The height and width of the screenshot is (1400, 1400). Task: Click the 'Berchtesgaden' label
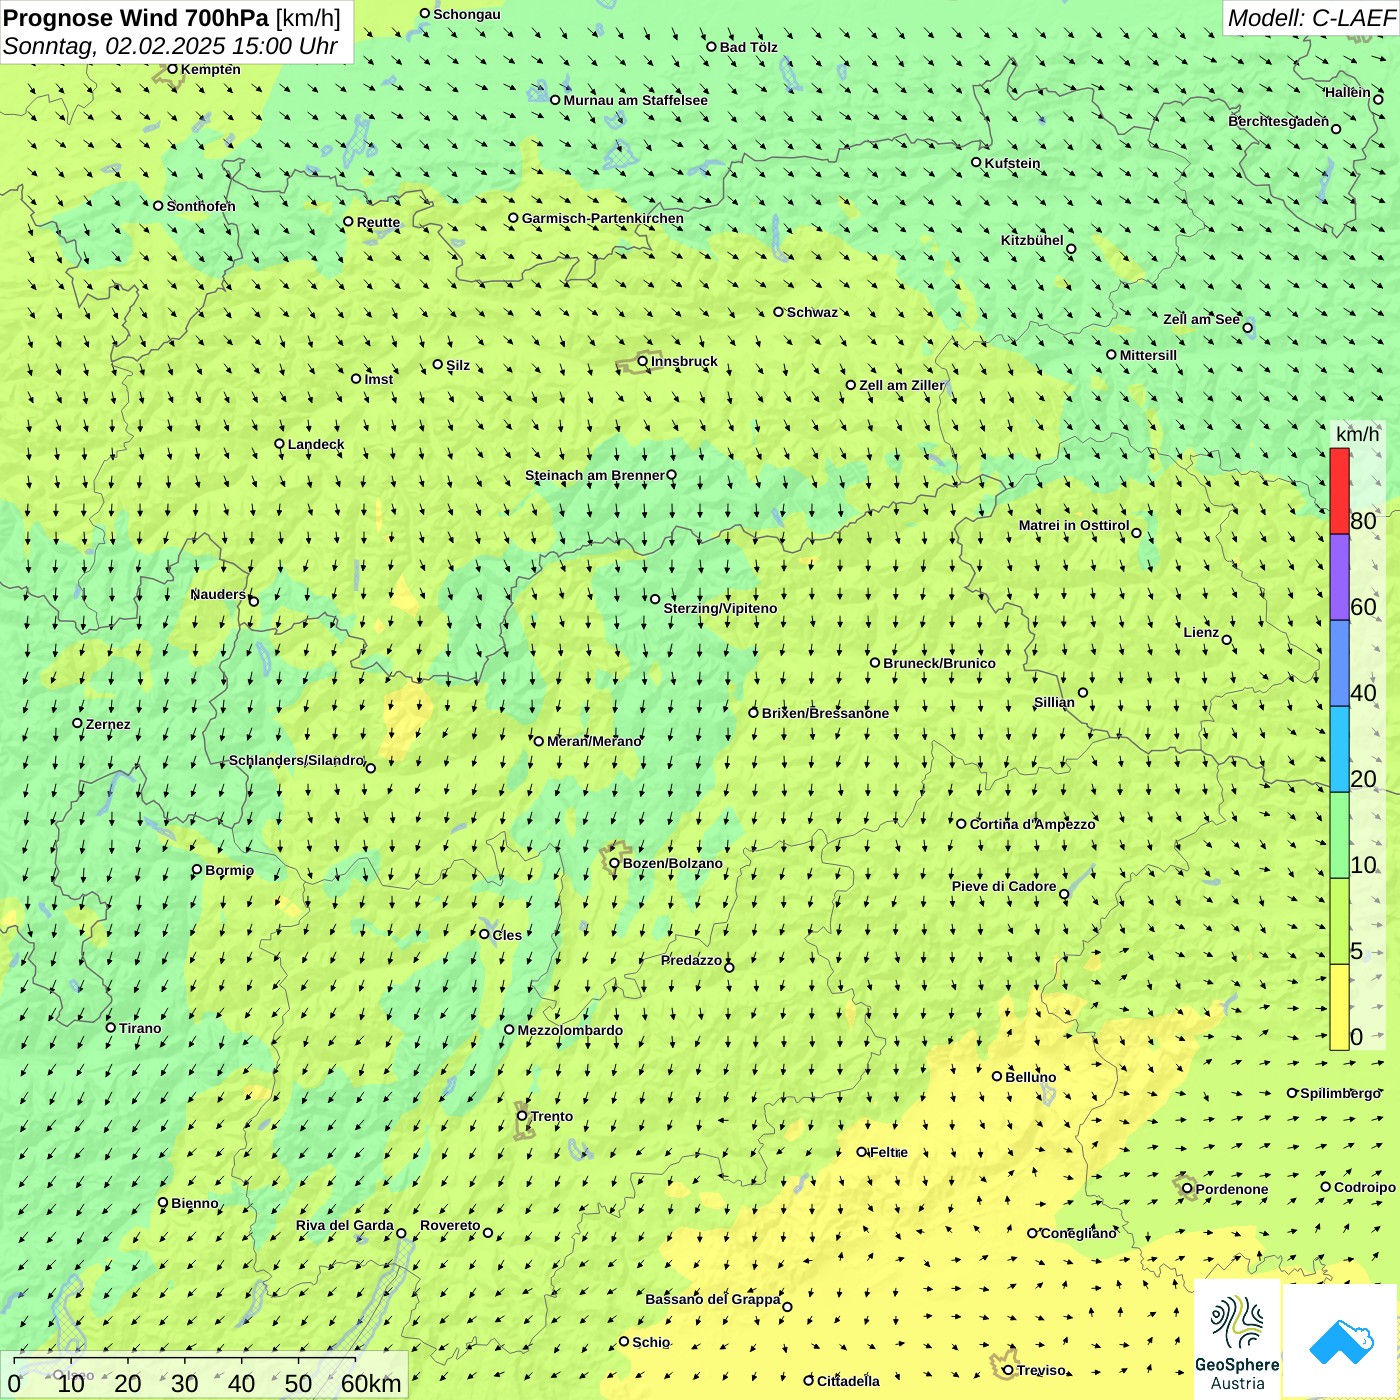point(1279,121)
